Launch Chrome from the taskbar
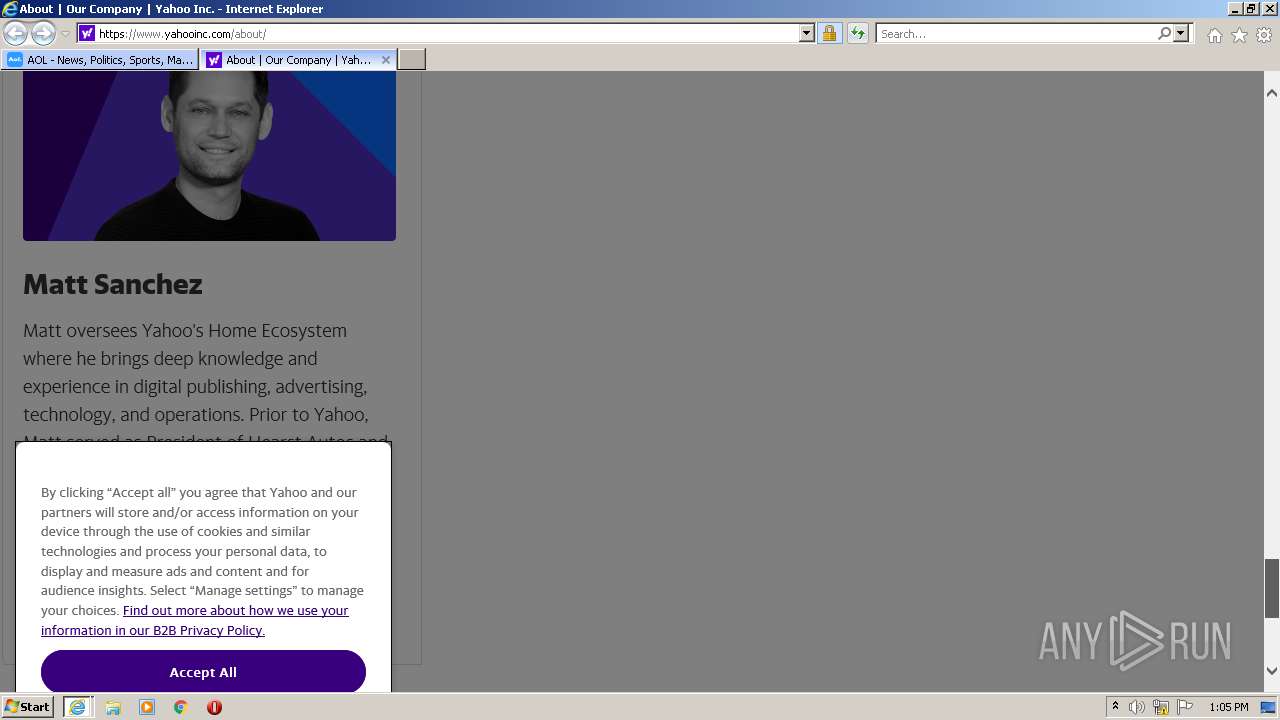 tap(181, 707)
